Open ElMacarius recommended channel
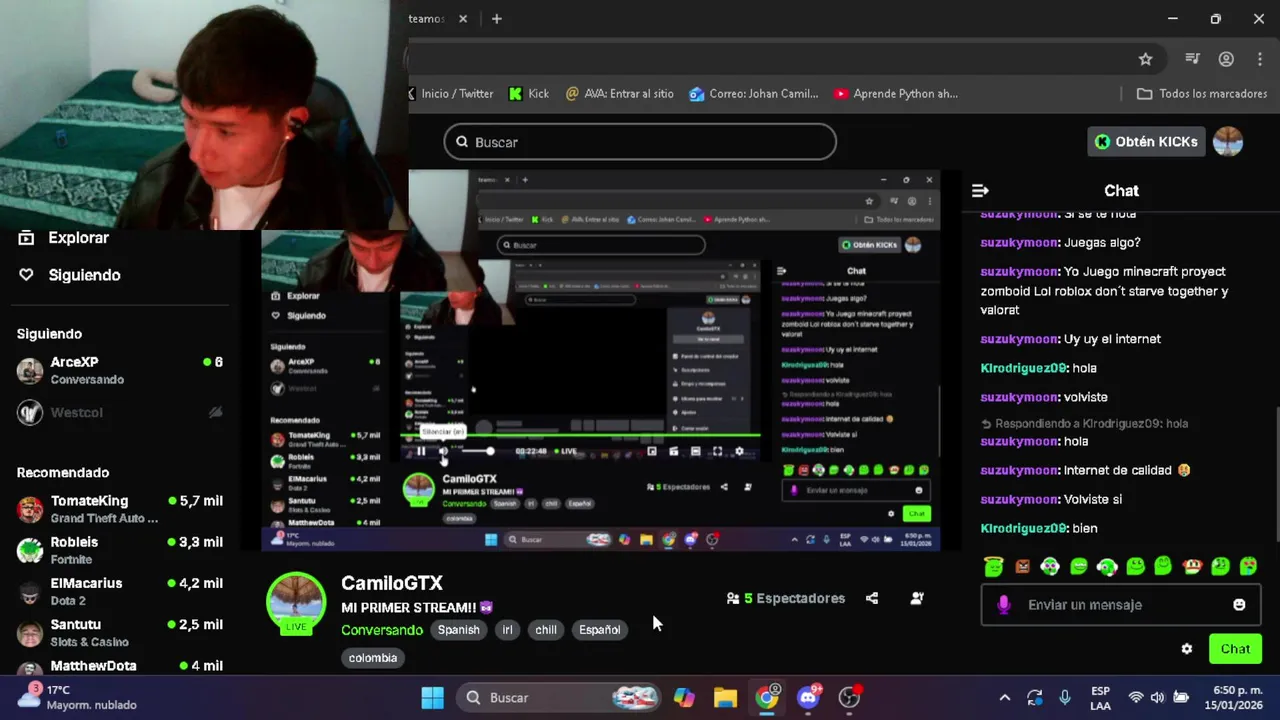The width and height of the screenshot is (1280, 720). 120,591
